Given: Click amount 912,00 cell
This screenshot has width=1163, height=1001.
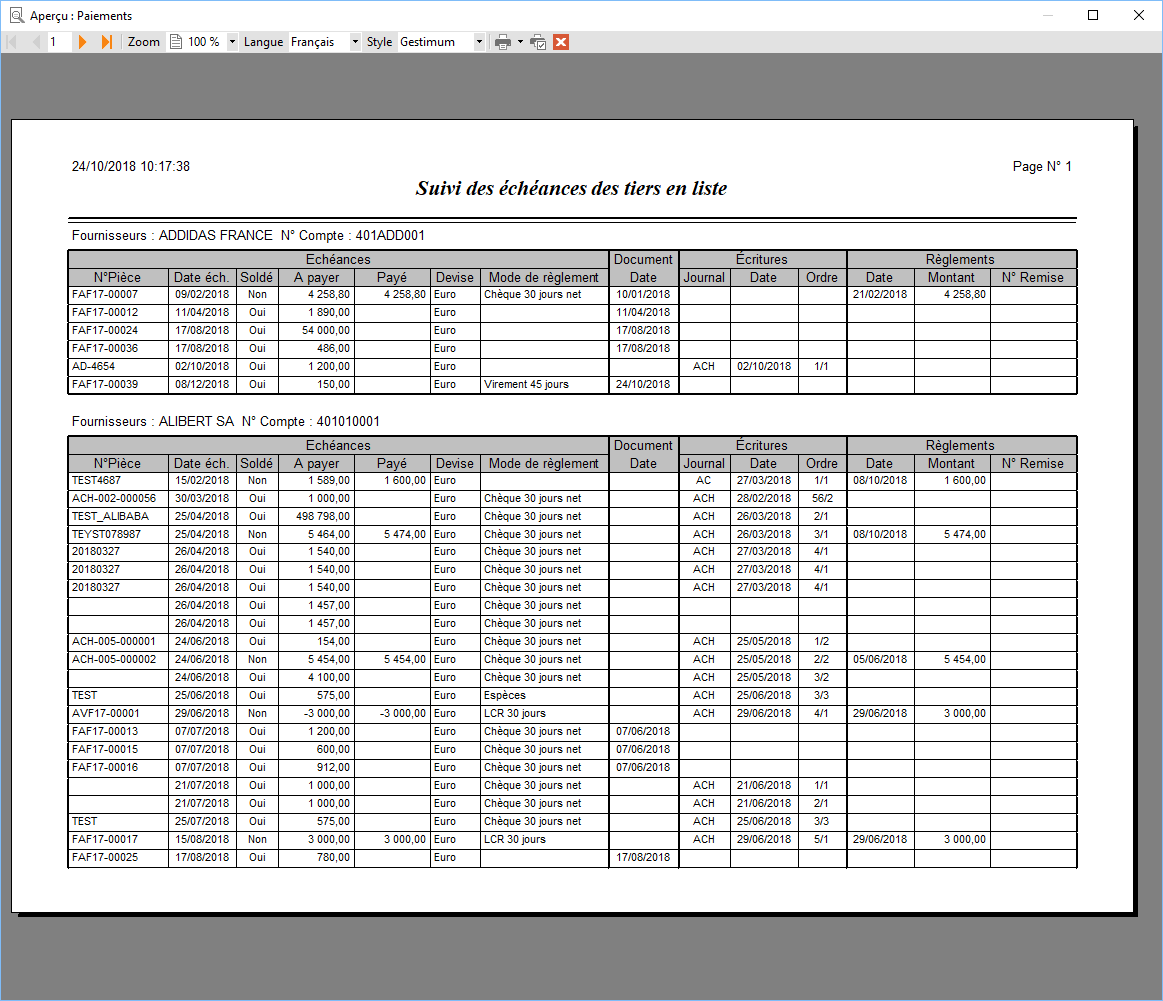Looking at the screenshot, I should pyautogui.click(x=317, y=767).
